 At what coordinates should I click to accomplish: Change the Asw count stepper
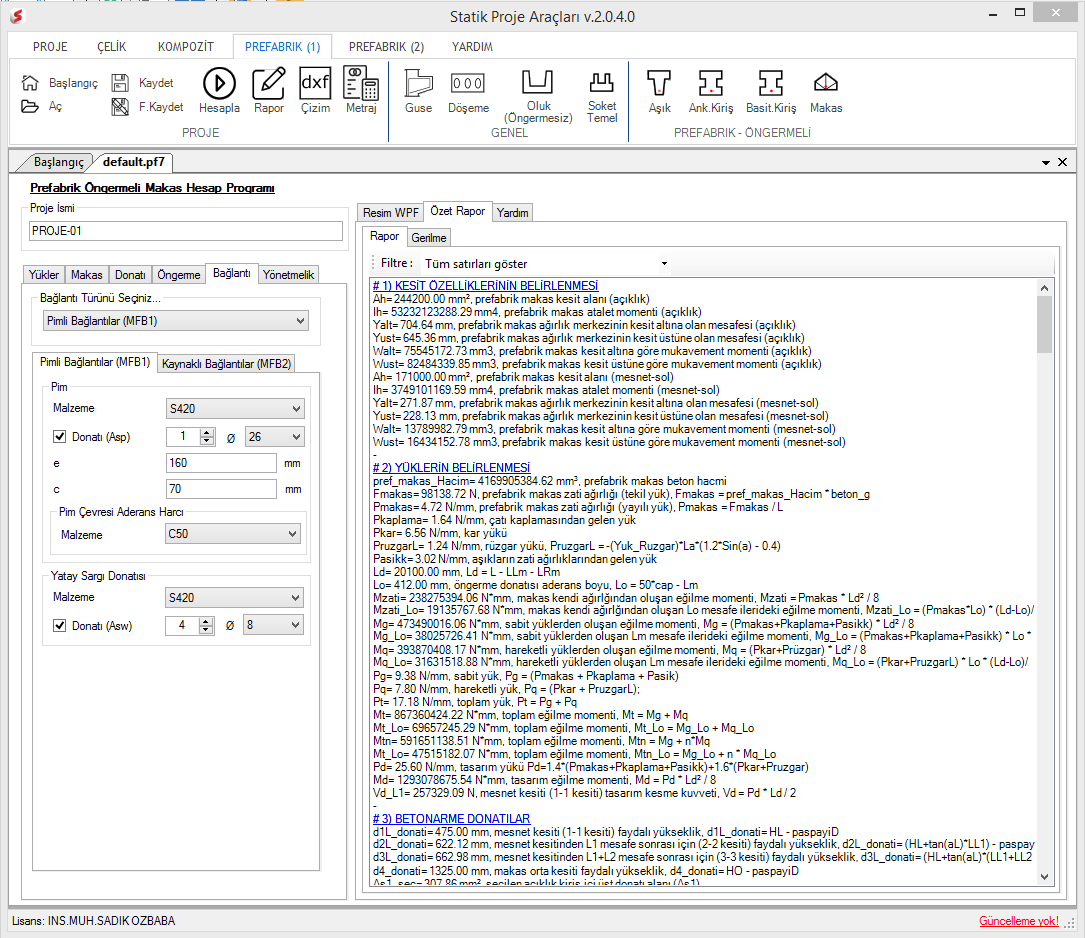coord(206,625)
